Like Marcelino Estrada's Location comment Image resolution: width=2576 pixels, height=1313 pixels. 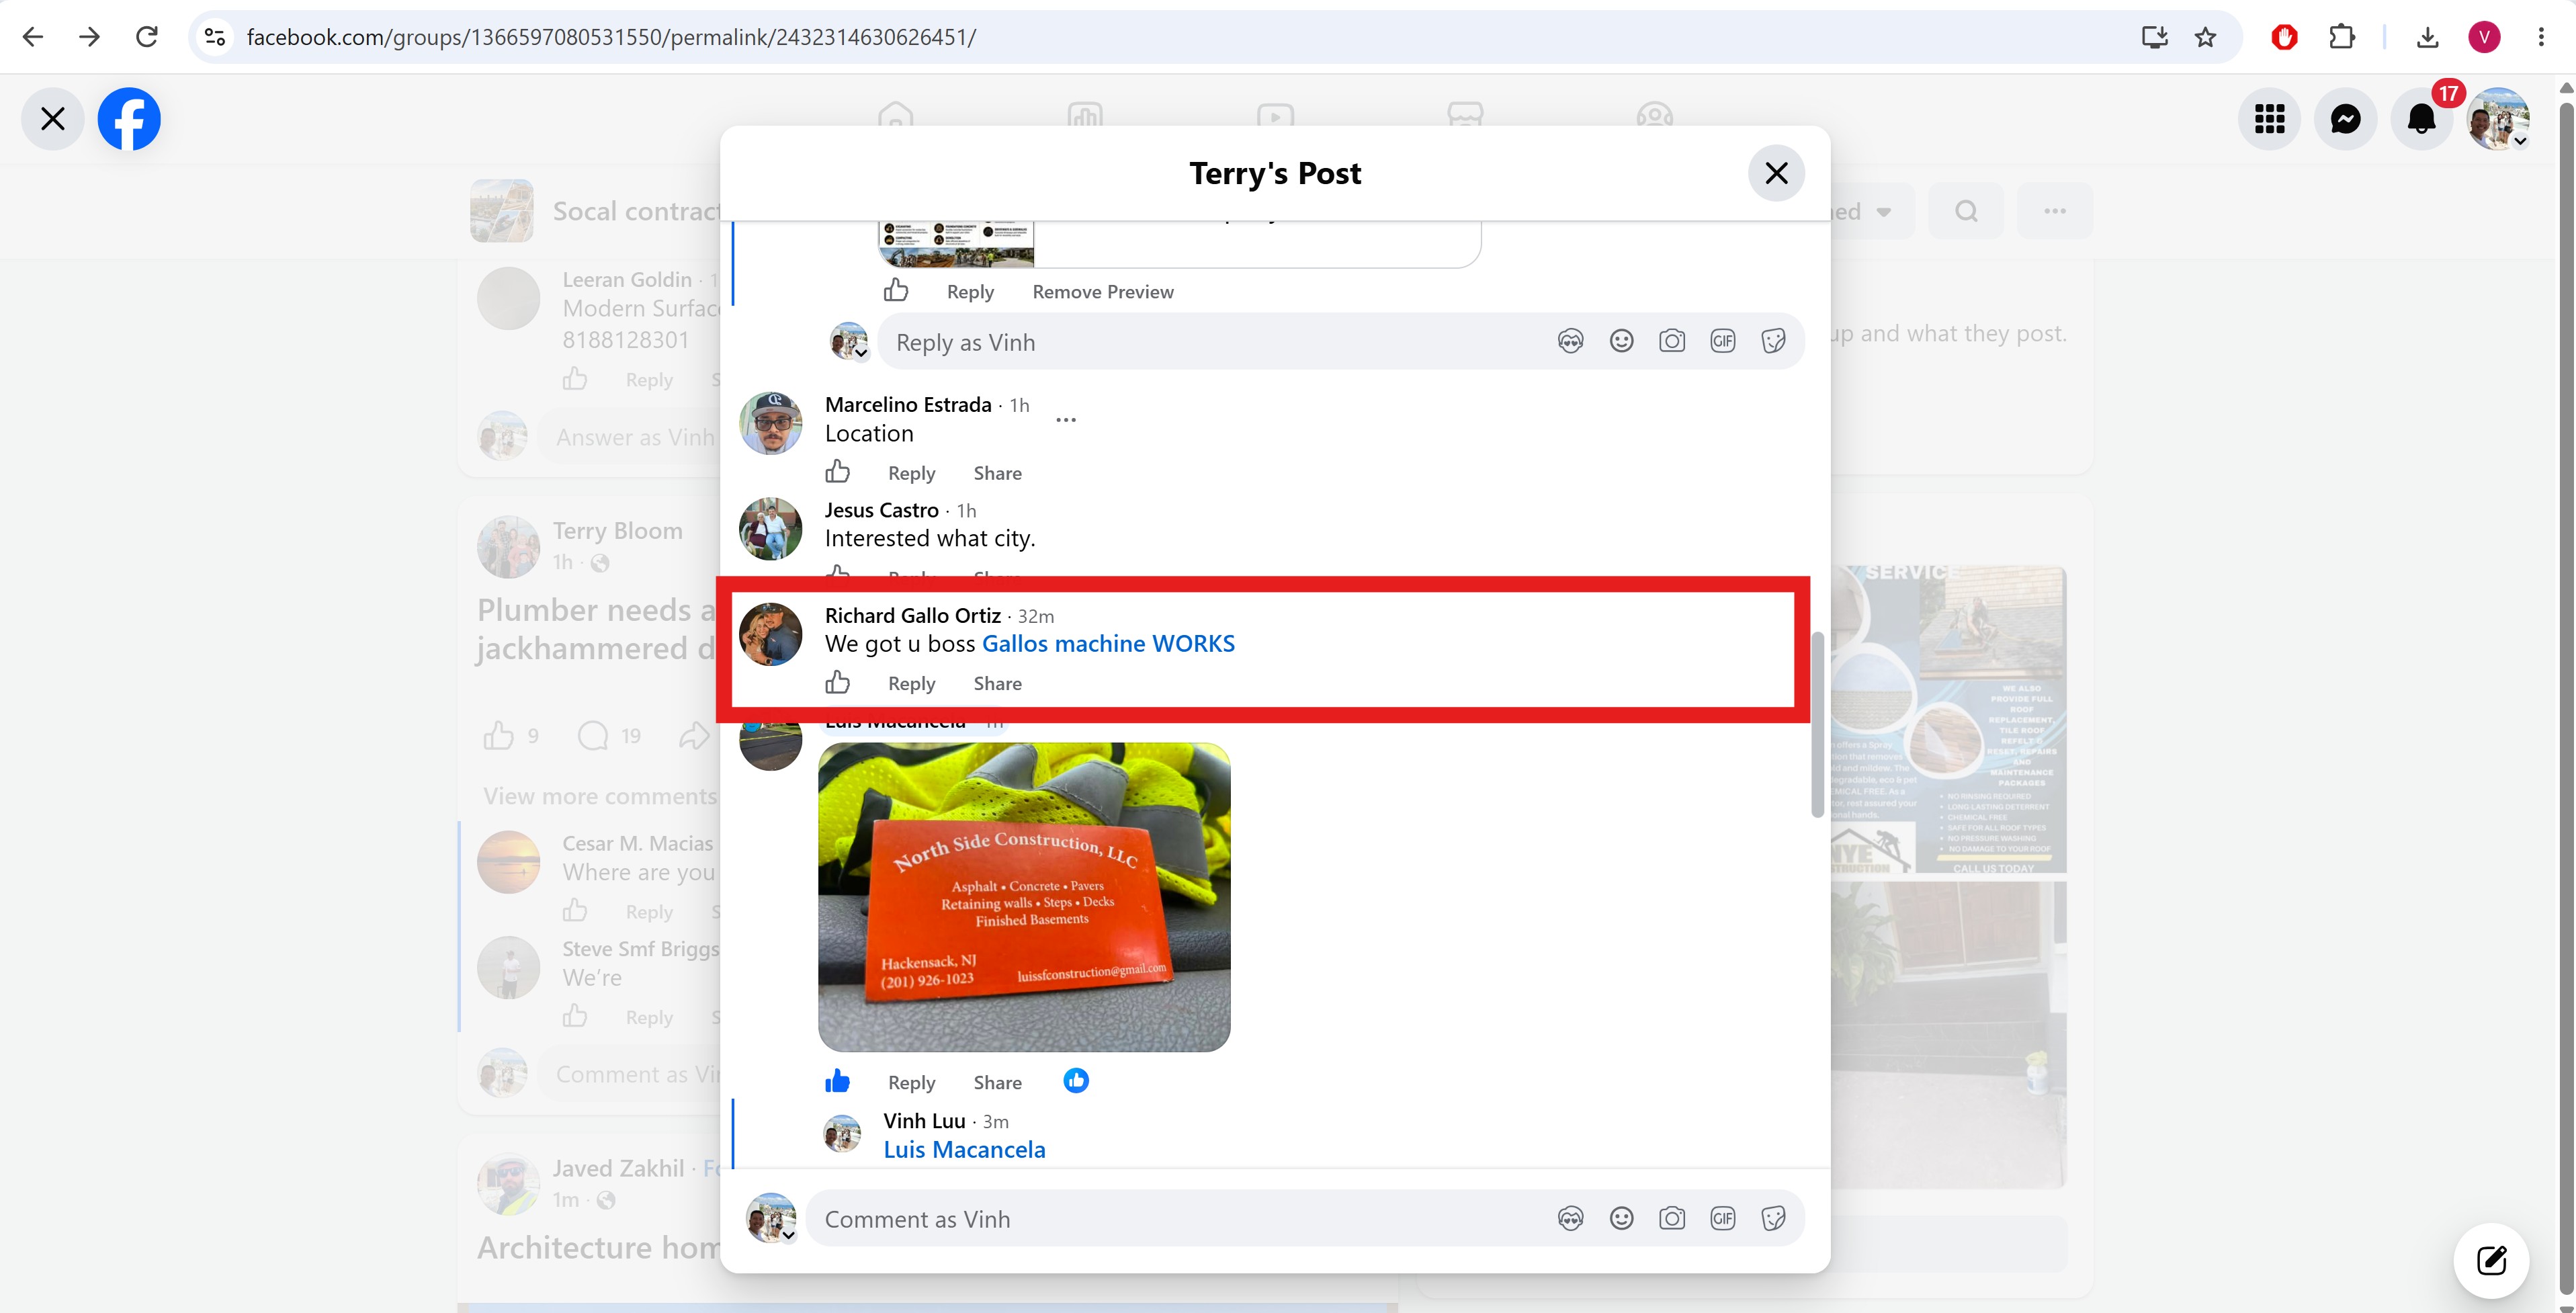point(838,471)
